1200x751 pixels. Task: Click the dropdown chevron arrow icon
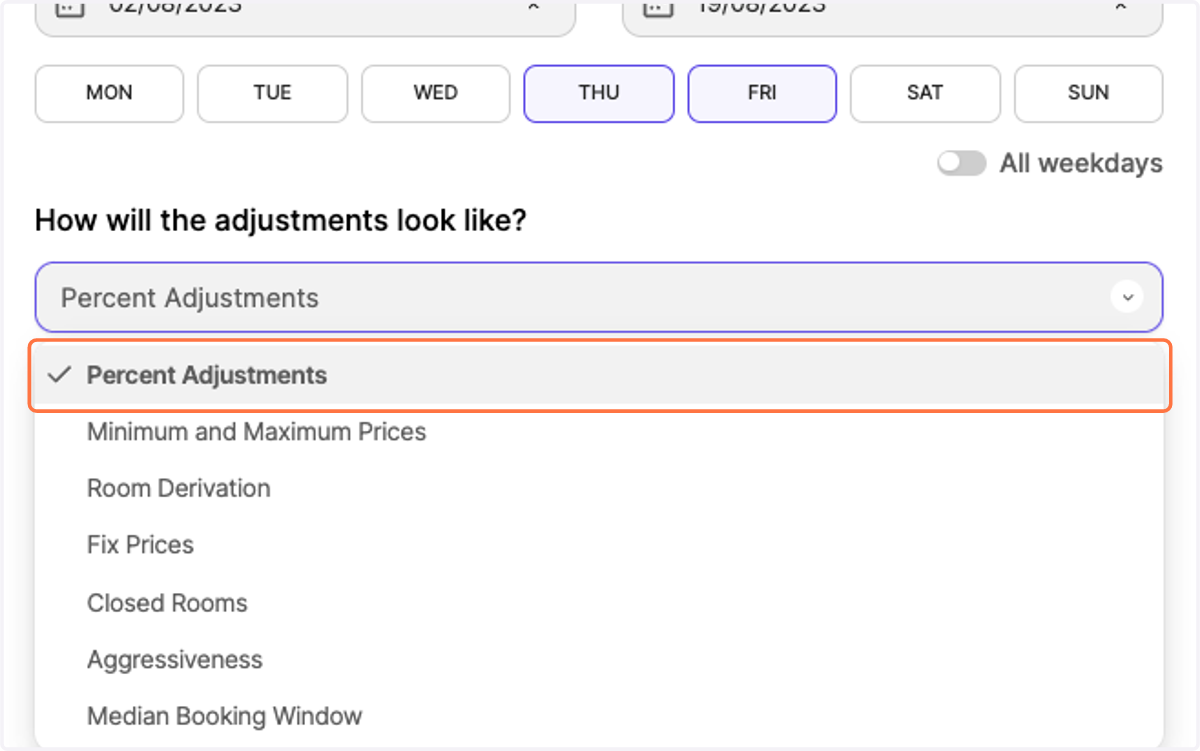pos(1127,298)
